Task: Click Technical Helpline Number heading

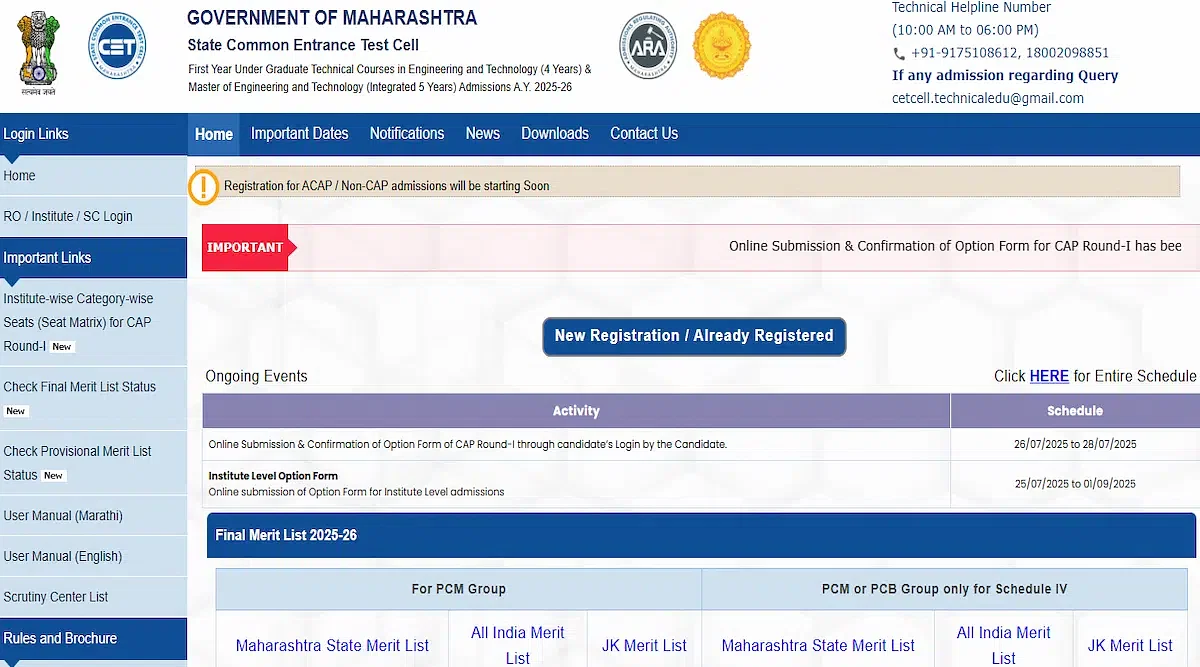Action: [971, 8]
